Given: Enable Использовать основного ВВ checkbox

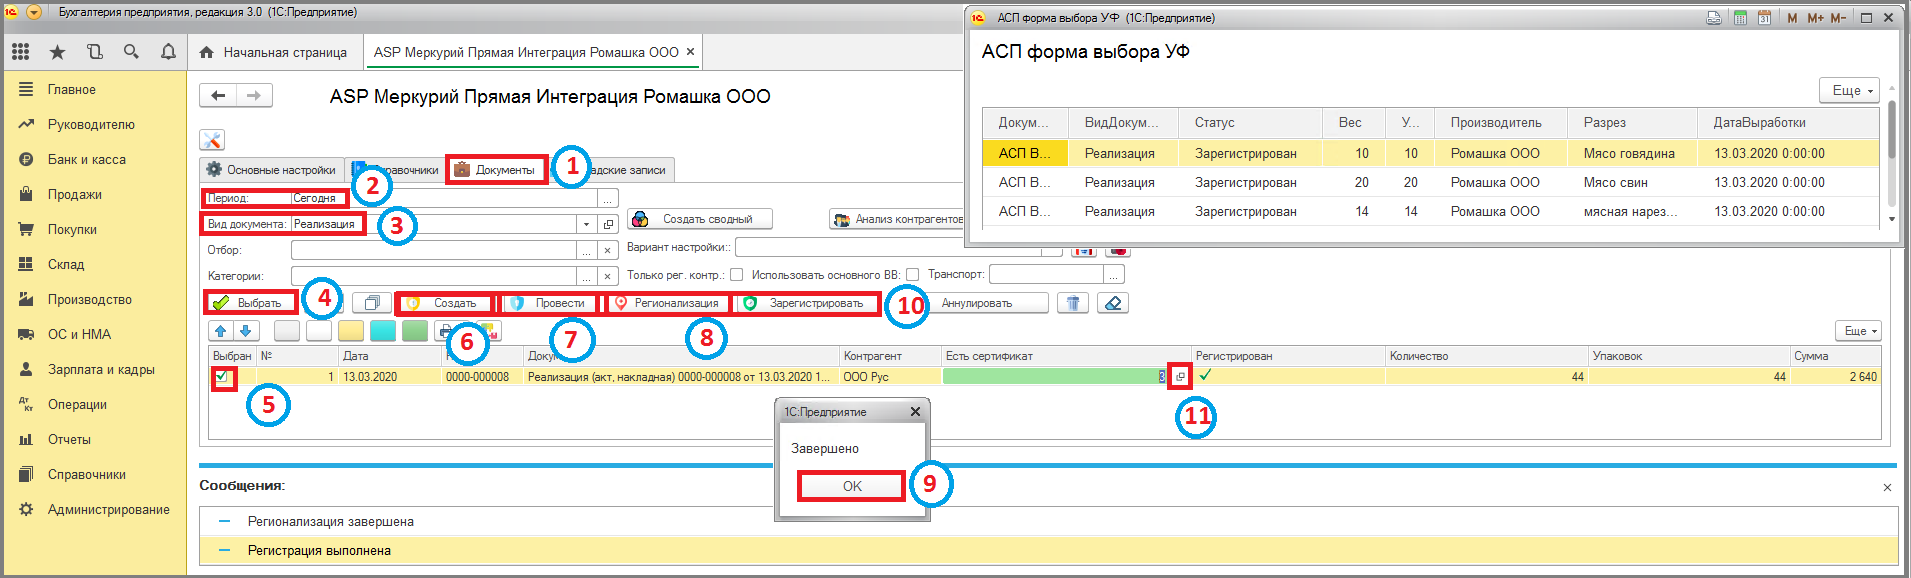Looking at the screenshot, I should 912,275.
